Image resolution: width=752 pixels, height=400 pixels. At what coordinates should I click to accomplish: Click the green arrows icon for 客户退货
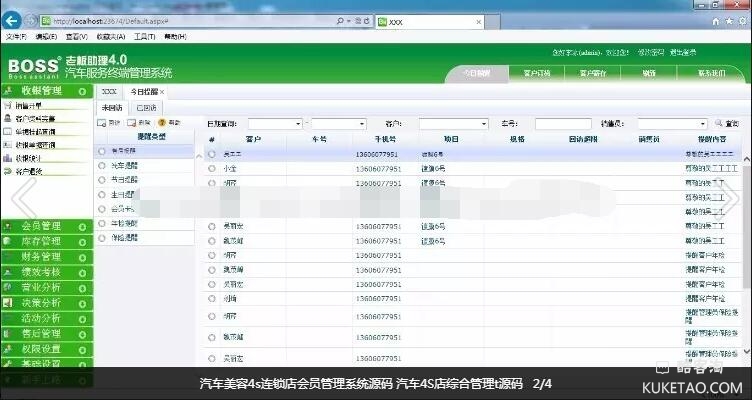click(x=7, y=171)
